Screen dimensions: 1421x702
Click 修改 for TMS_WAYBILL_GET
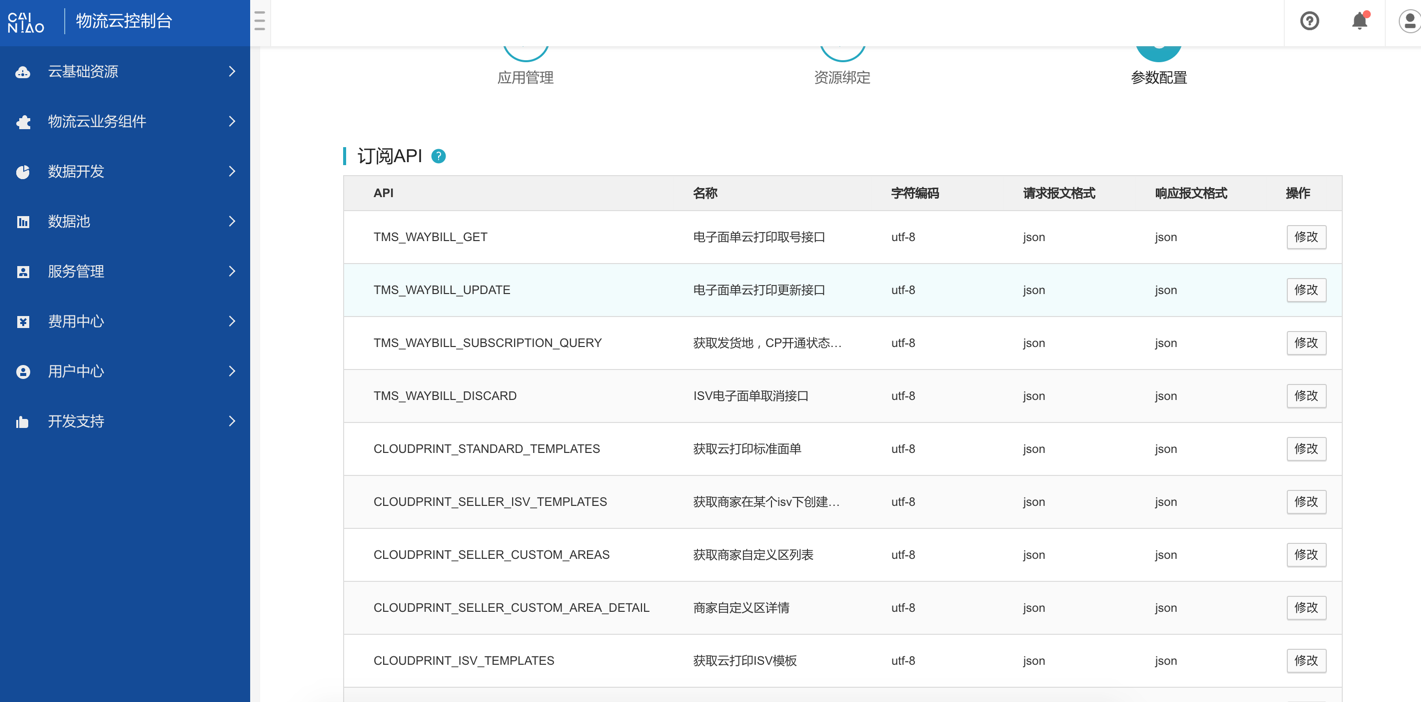point(1306,237)
